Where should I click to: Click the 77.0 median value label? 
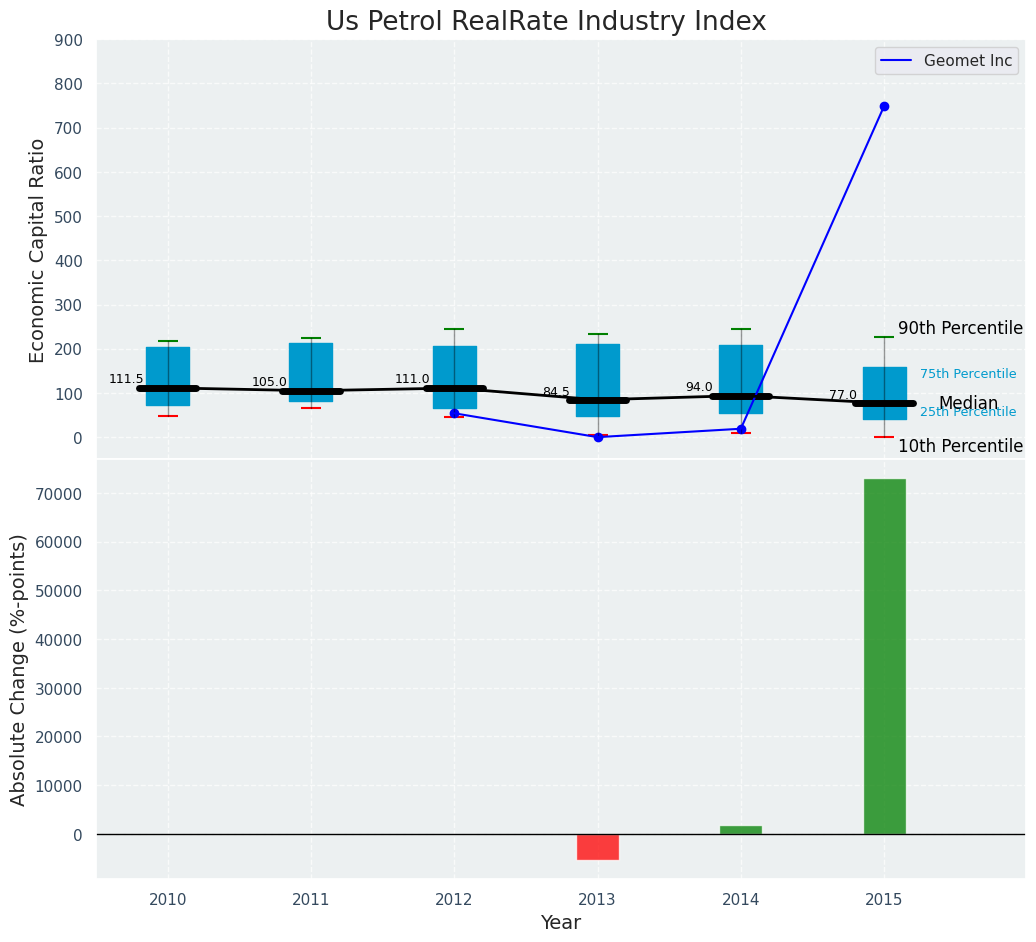point(842,396)
